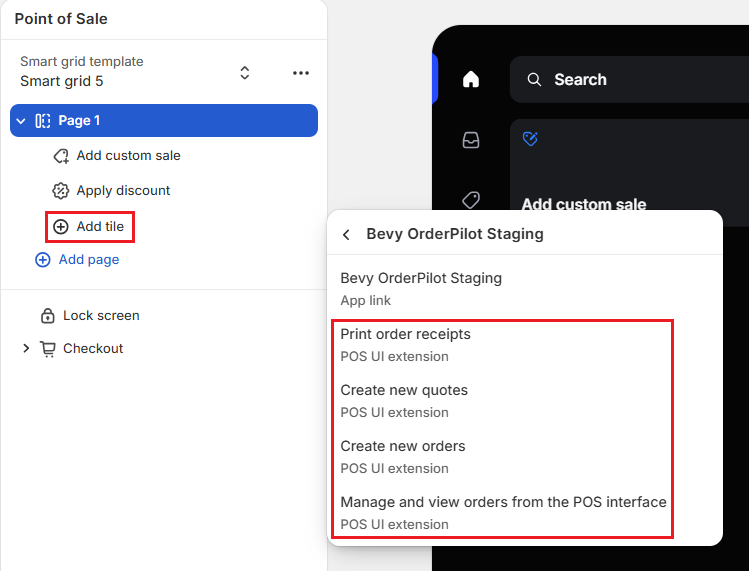749x571 pixels.
Task: Focus the Search field in POS preview
Action: click(x=629, y=79)
